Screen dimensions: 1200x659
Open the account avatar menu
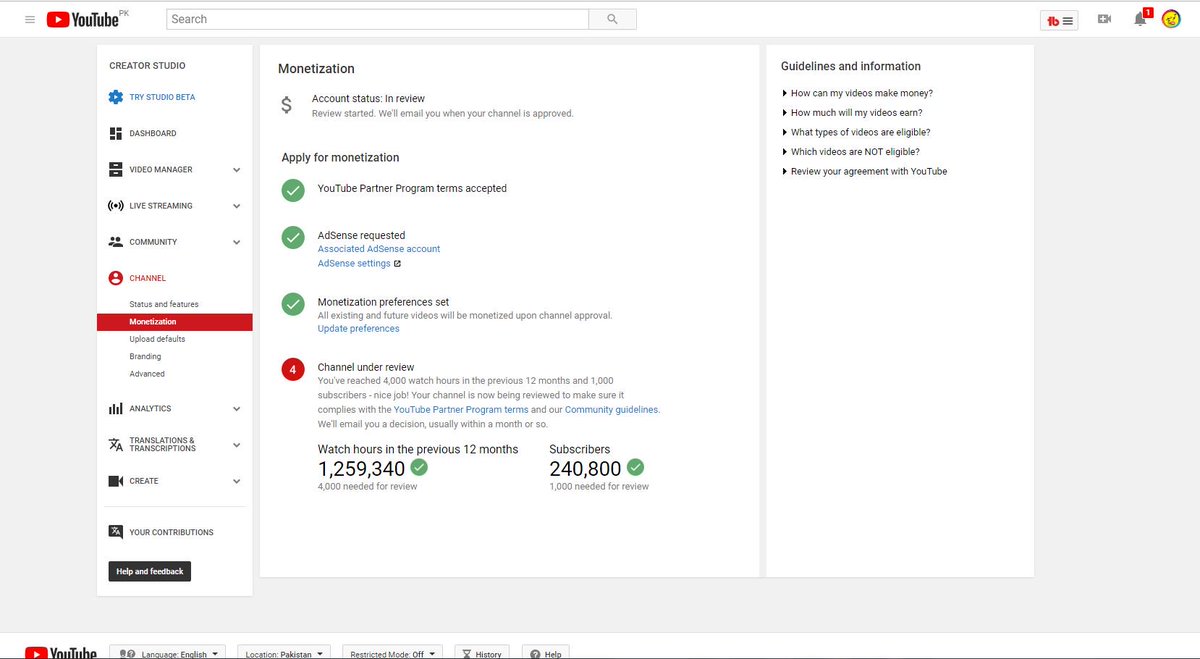[x=1171, y=19]
